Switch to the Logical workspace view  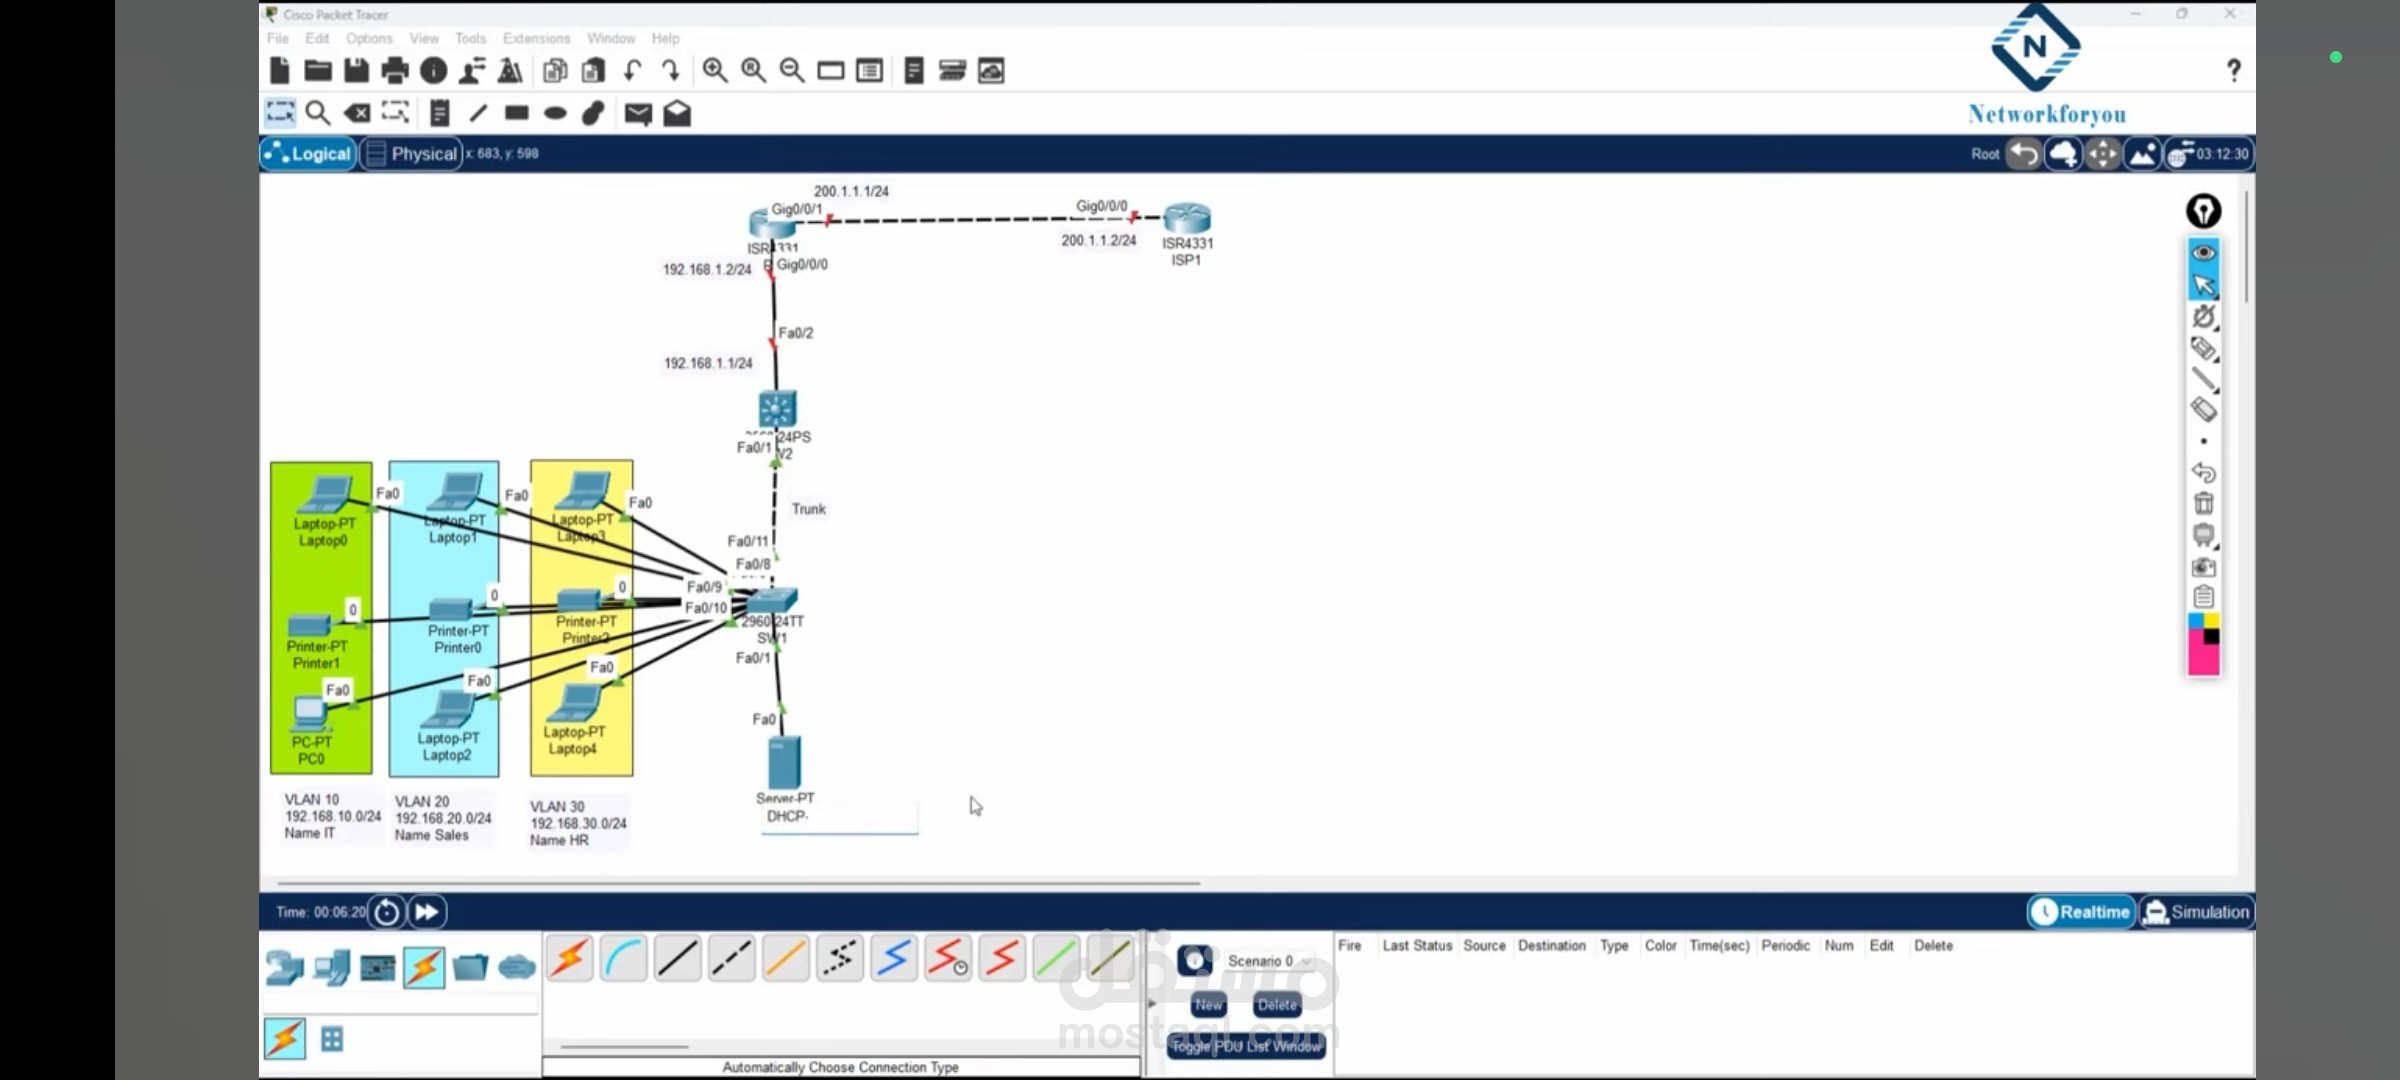point(308,154)
